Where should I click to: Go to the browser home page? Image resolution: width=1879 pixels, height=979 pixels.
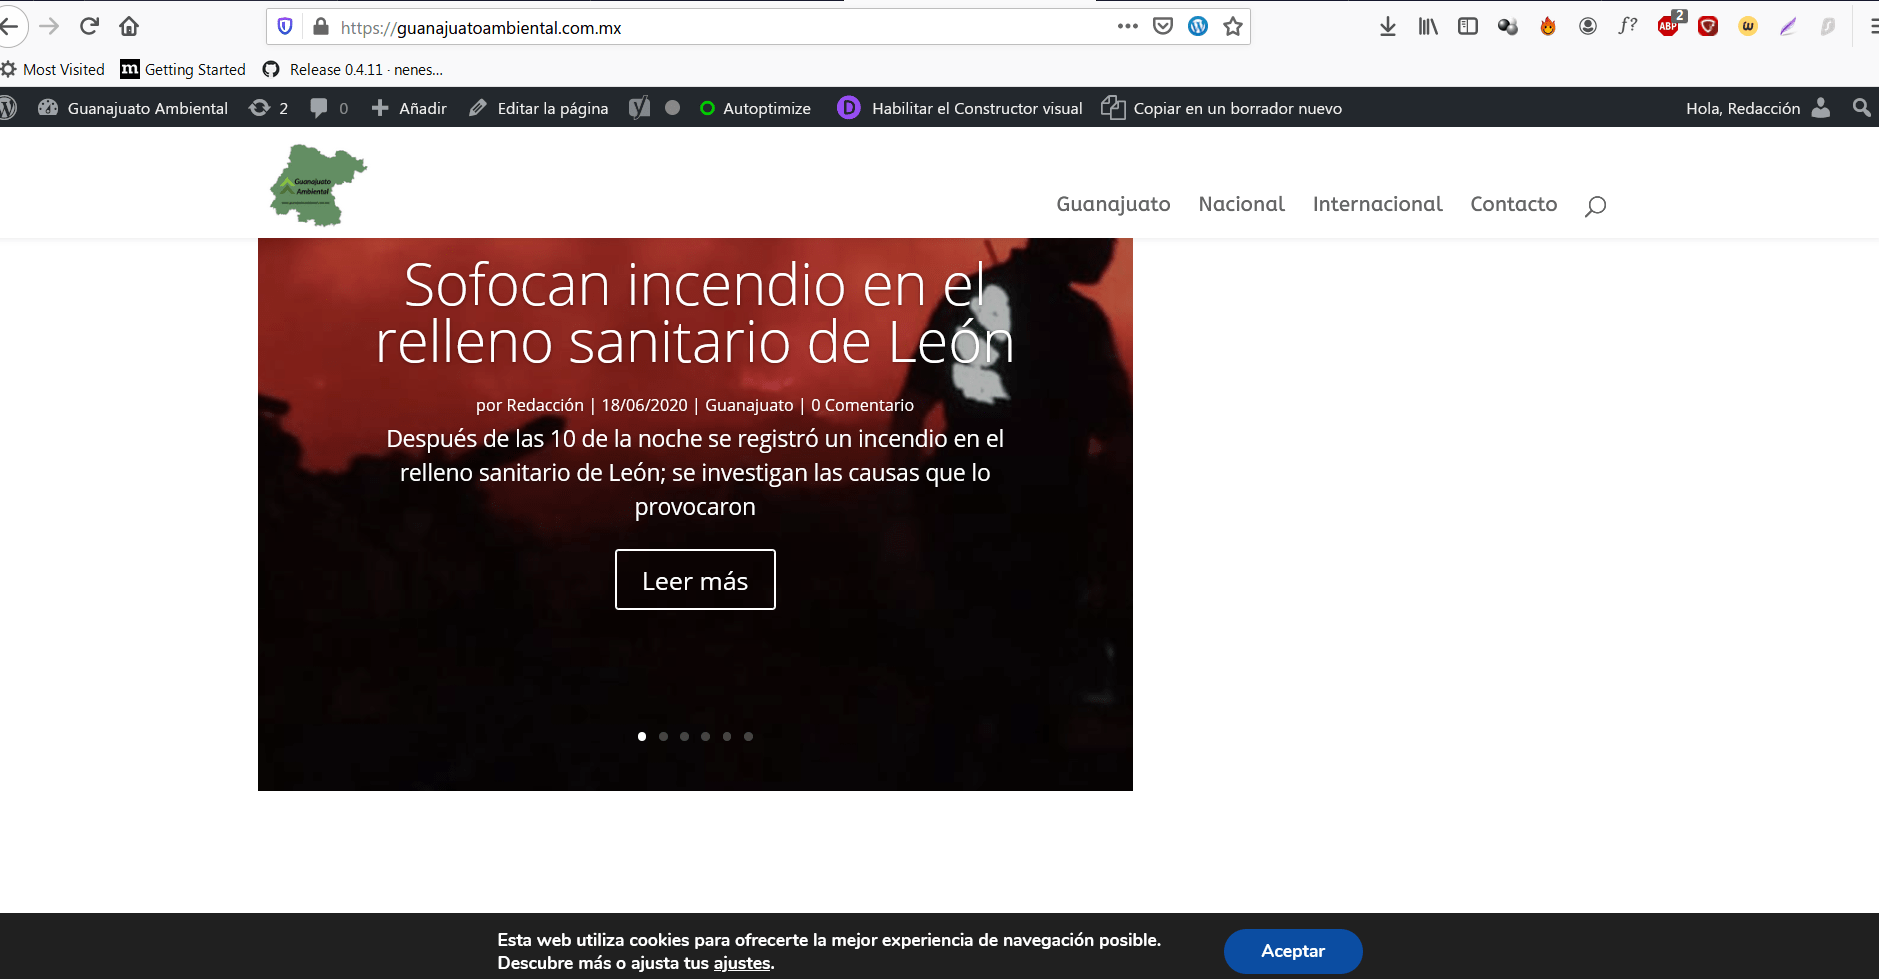tap(129, 26)
